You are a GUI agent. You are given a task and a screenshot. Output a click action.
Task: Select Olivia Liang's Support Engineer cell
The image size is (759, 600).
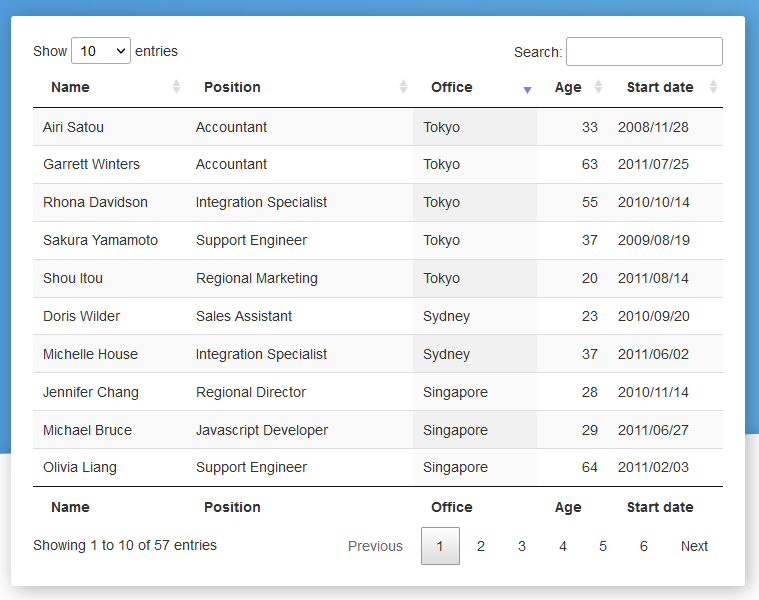coord(251,467)
